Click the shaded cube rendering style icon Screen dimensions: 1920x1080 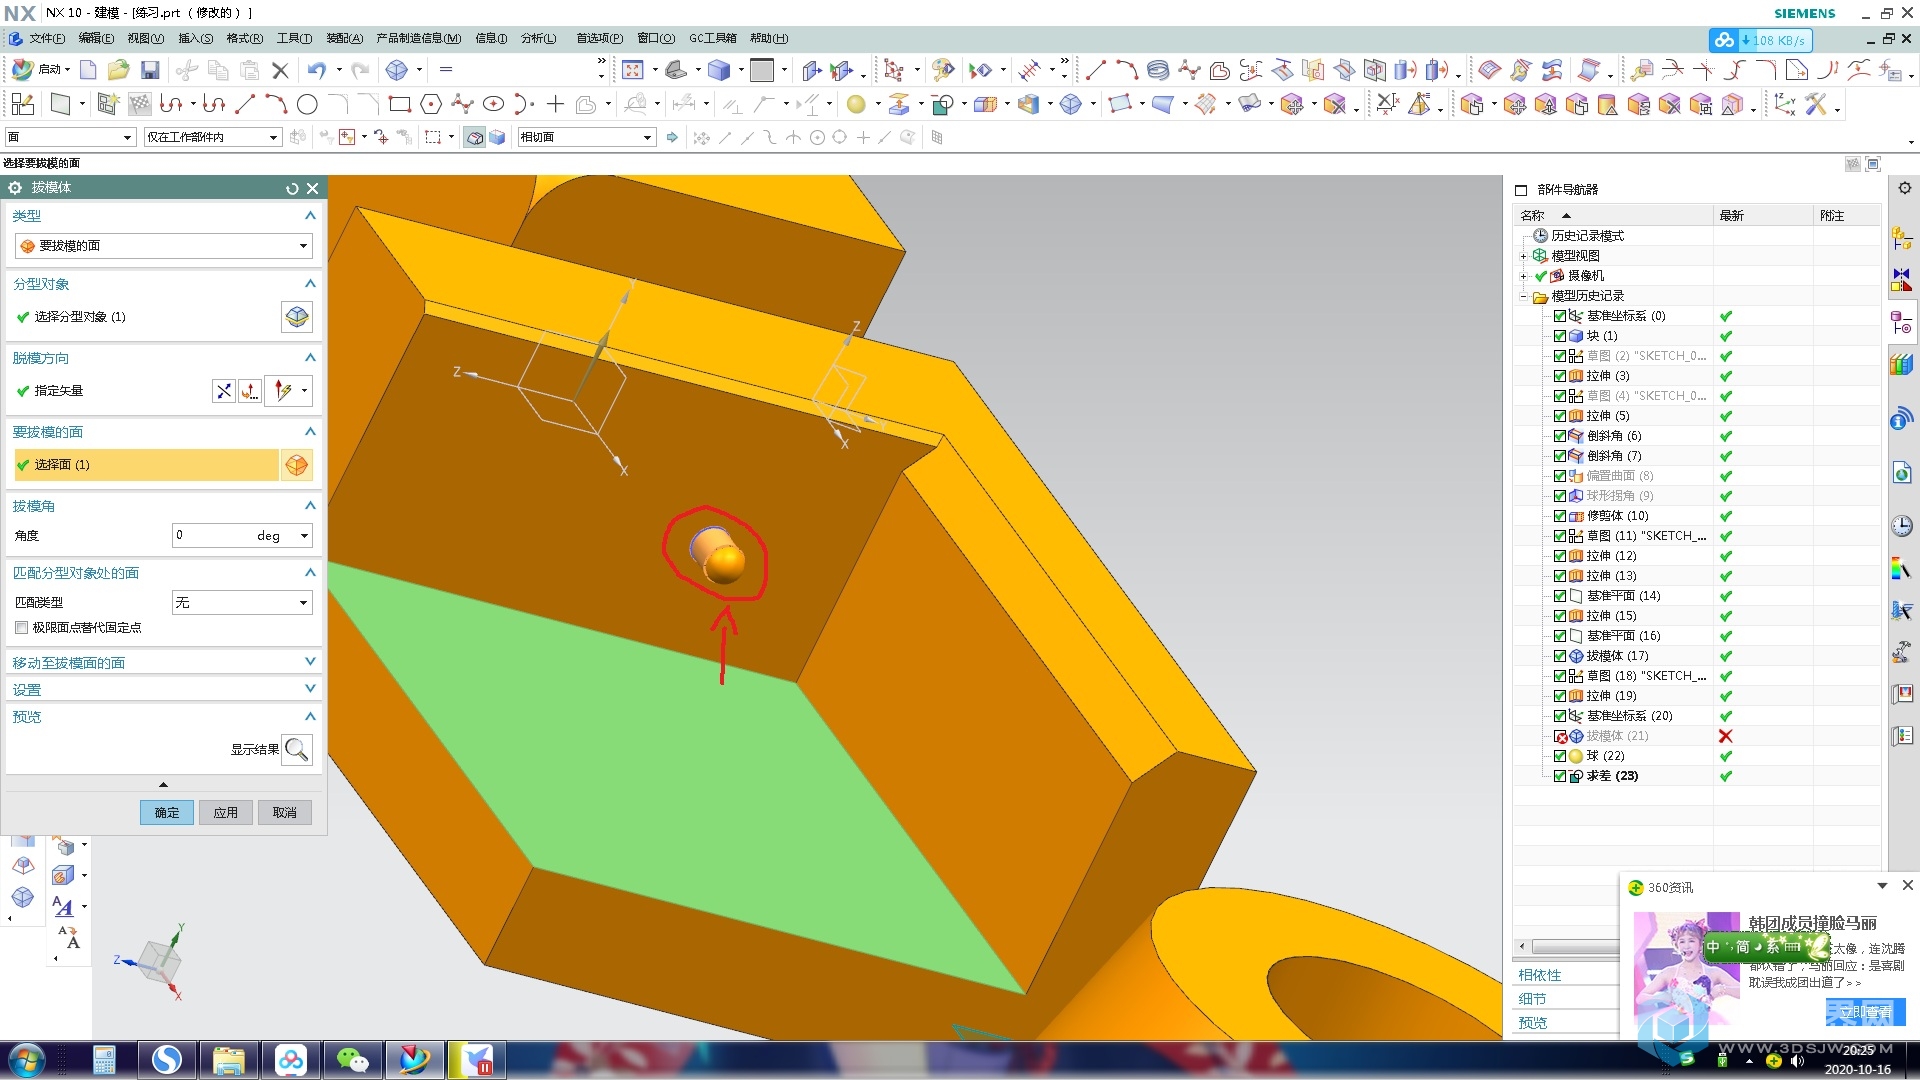[x=719, y=70]
